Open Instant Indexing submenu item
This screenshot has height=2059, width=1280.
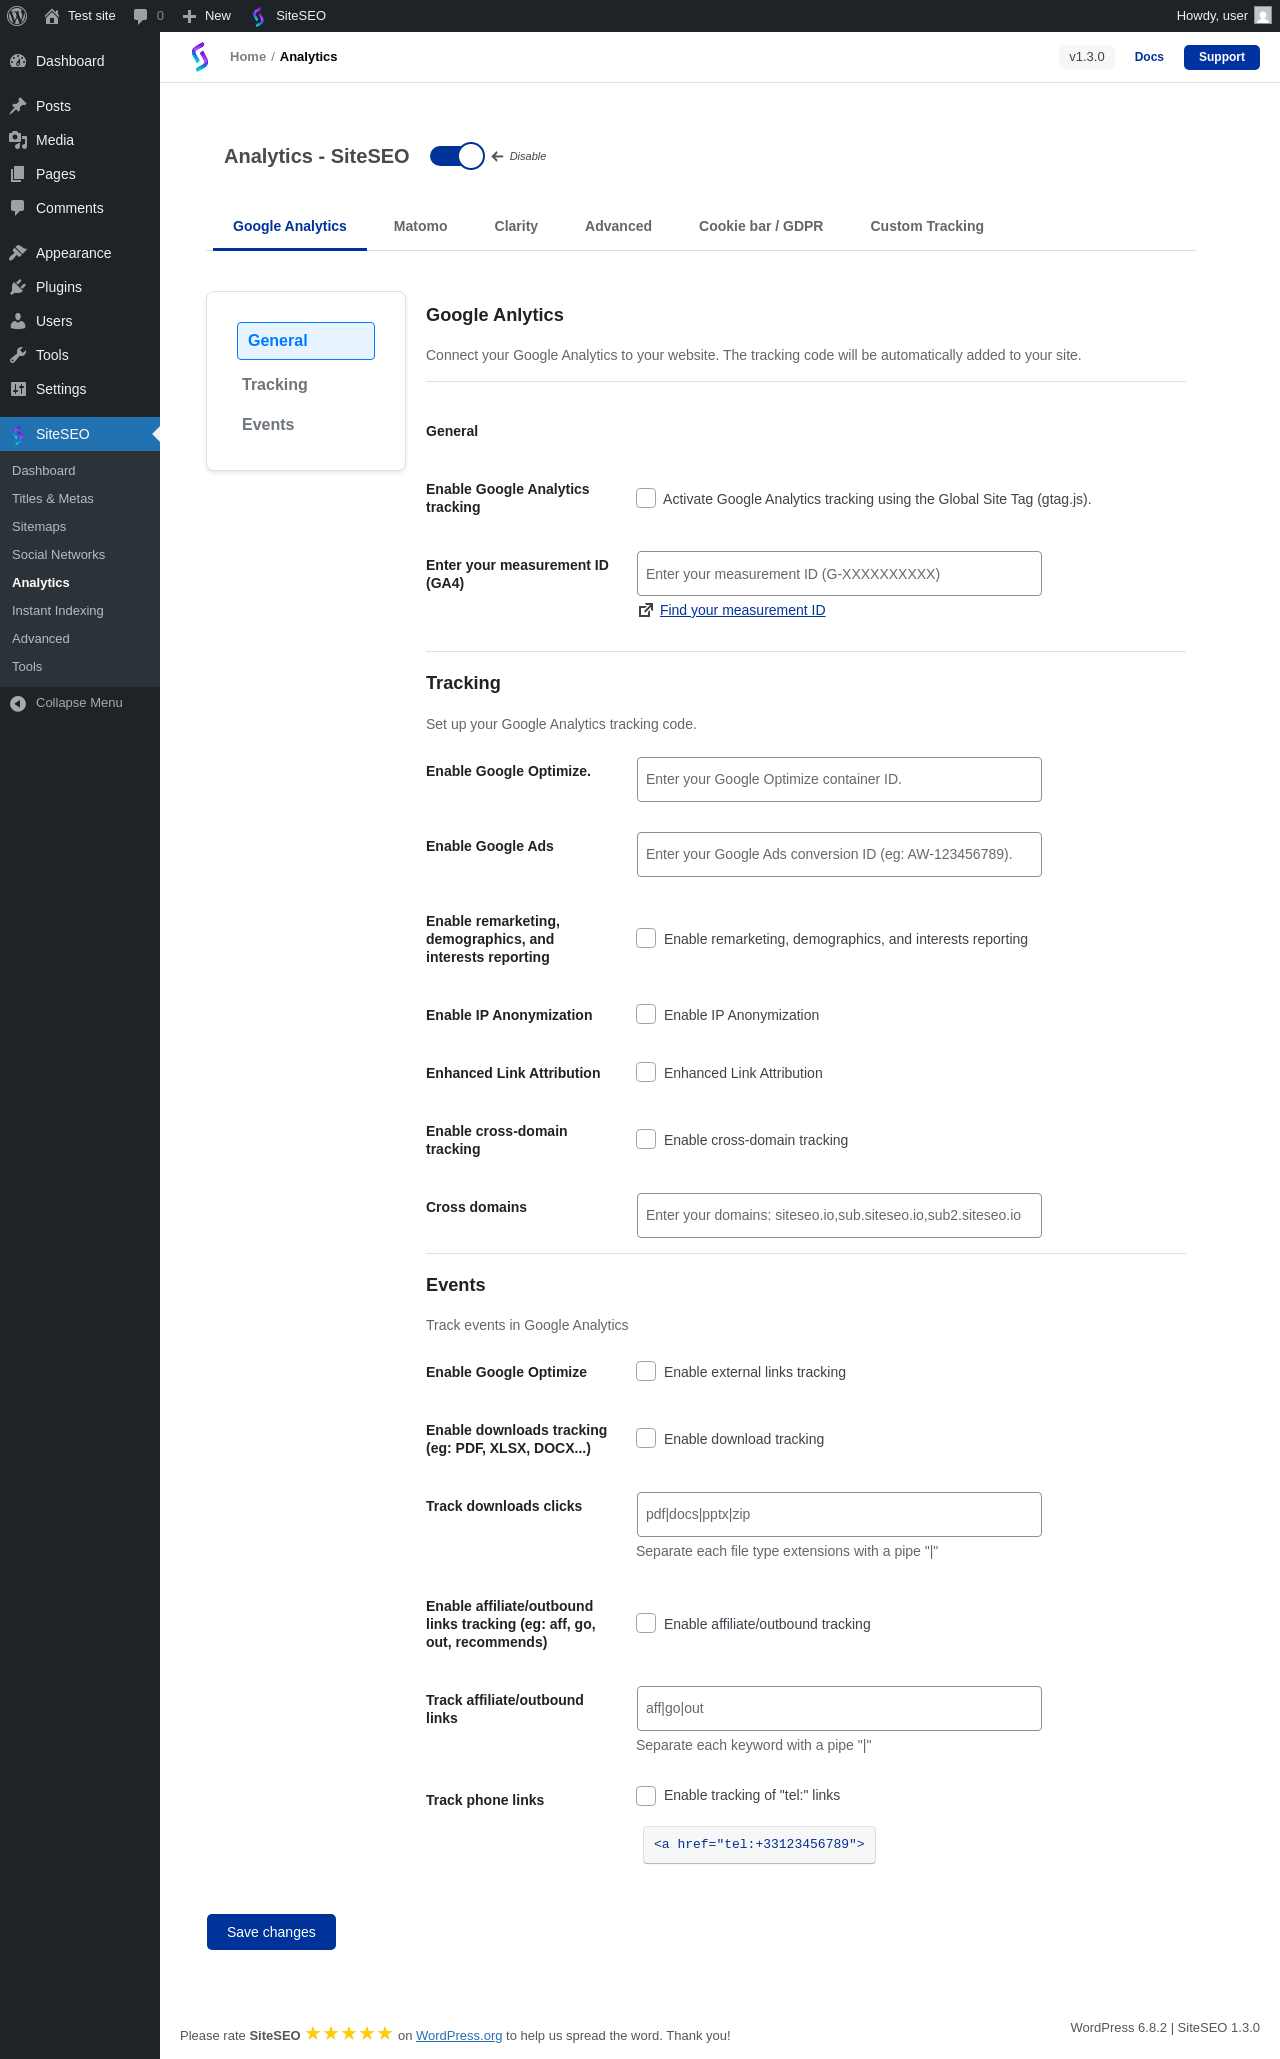point(58,611)
